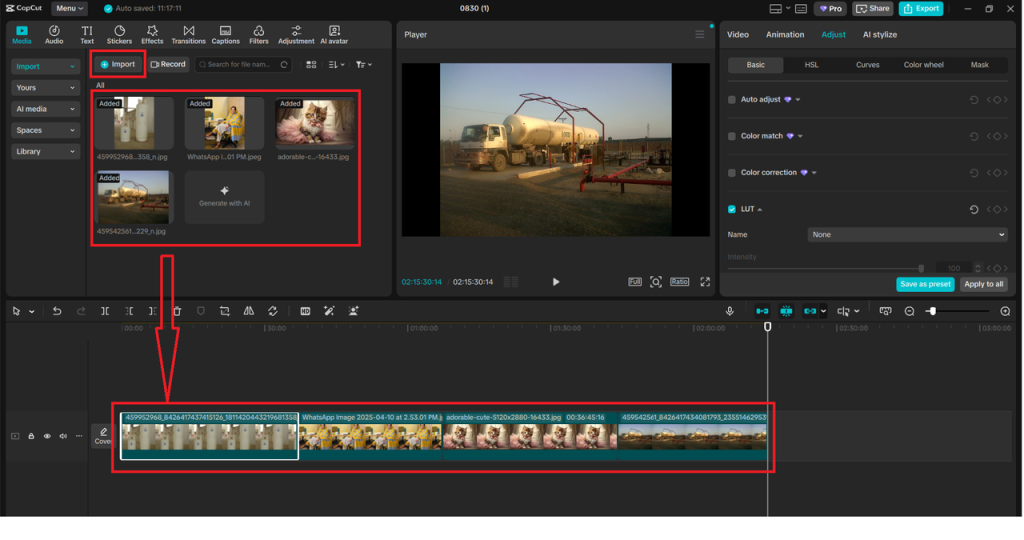Expand the Yours section in sidebar

(45, 87)
